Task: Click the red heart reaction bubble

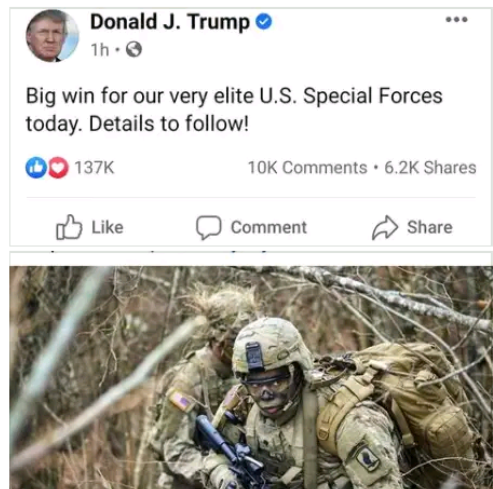Action: pos(58,167)
